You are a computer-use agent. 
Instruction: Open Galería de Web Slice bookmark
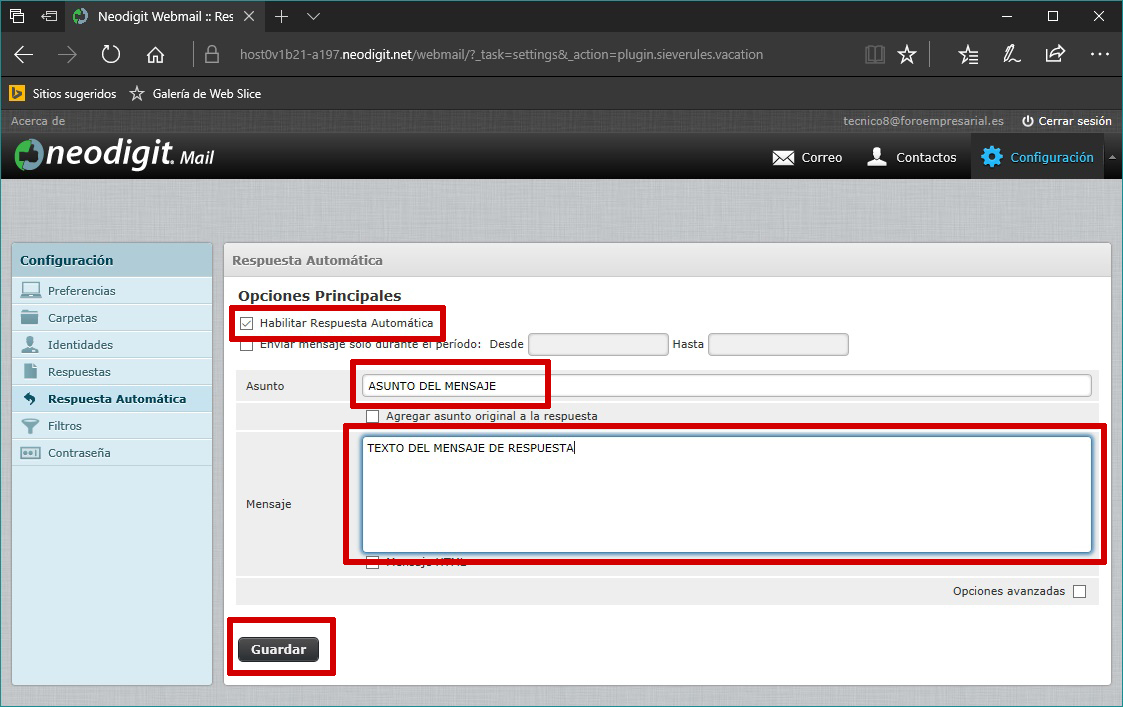pos(195,94)
